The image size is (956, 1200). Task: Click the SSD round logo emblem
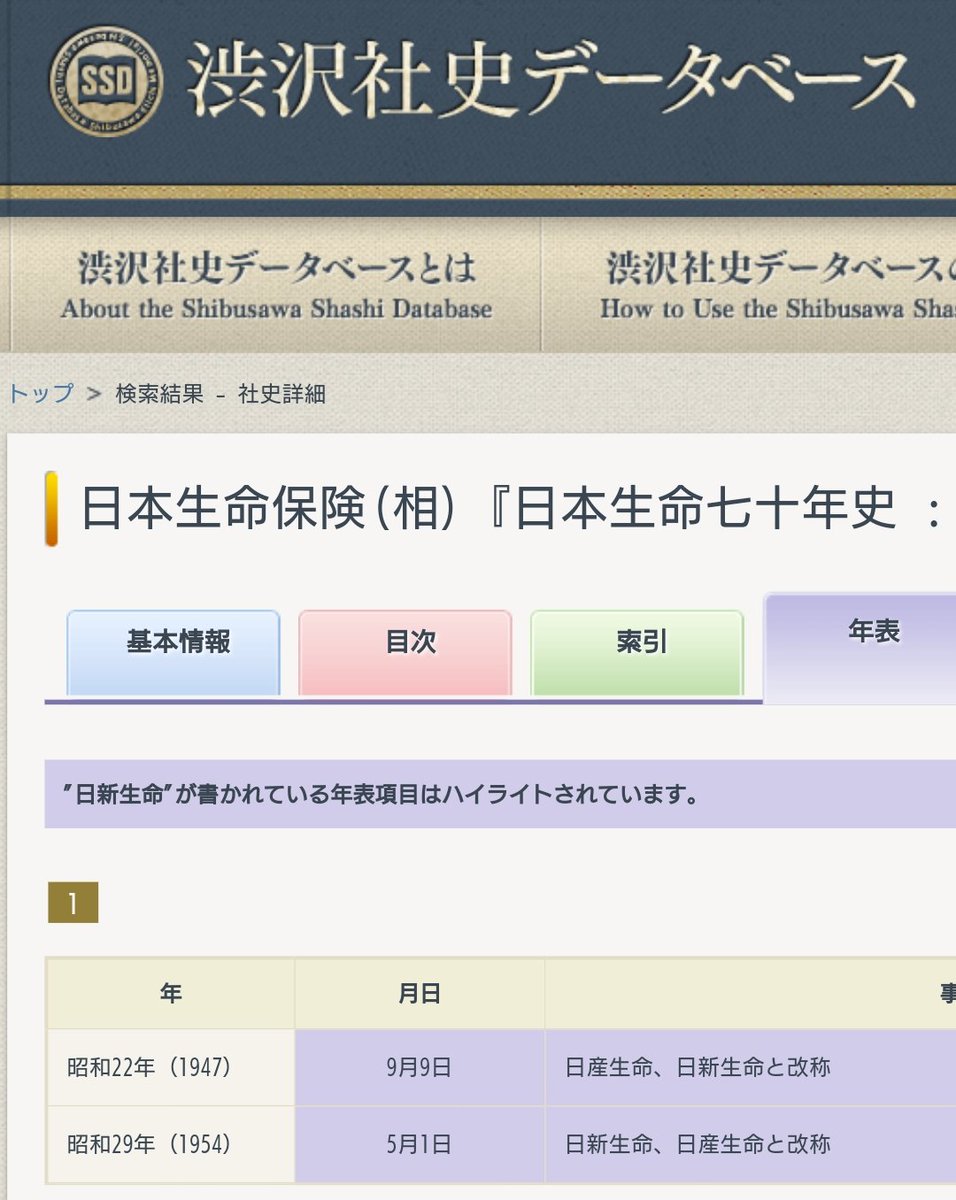pyautogui.click(x=106, y=81)
